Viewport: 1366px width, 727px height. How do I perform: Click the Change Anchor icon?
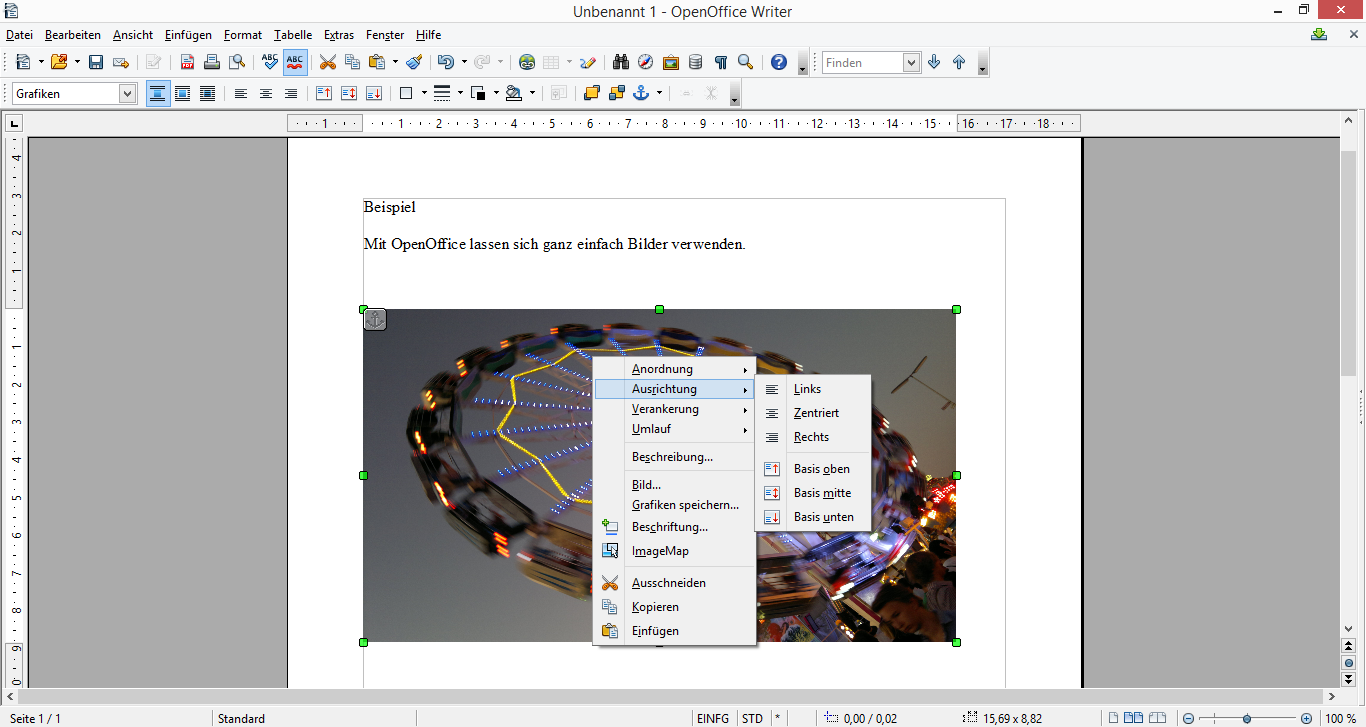point(640,93)
